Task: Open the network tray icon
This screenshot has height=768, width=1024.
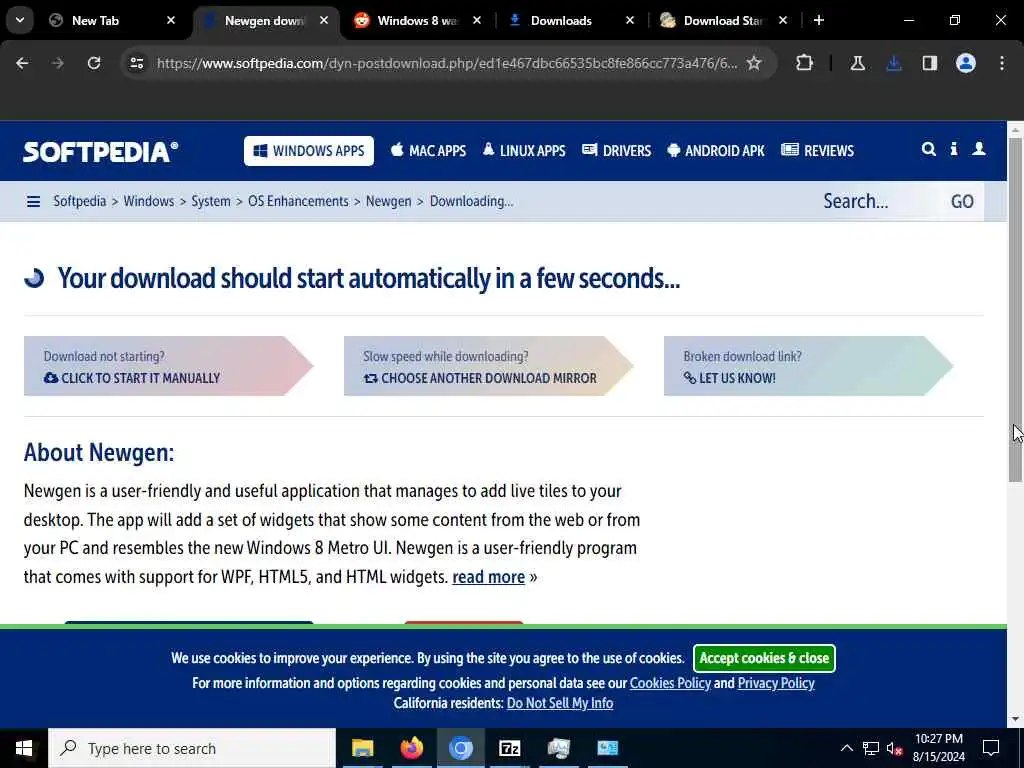Action: (x=871, y=748)
